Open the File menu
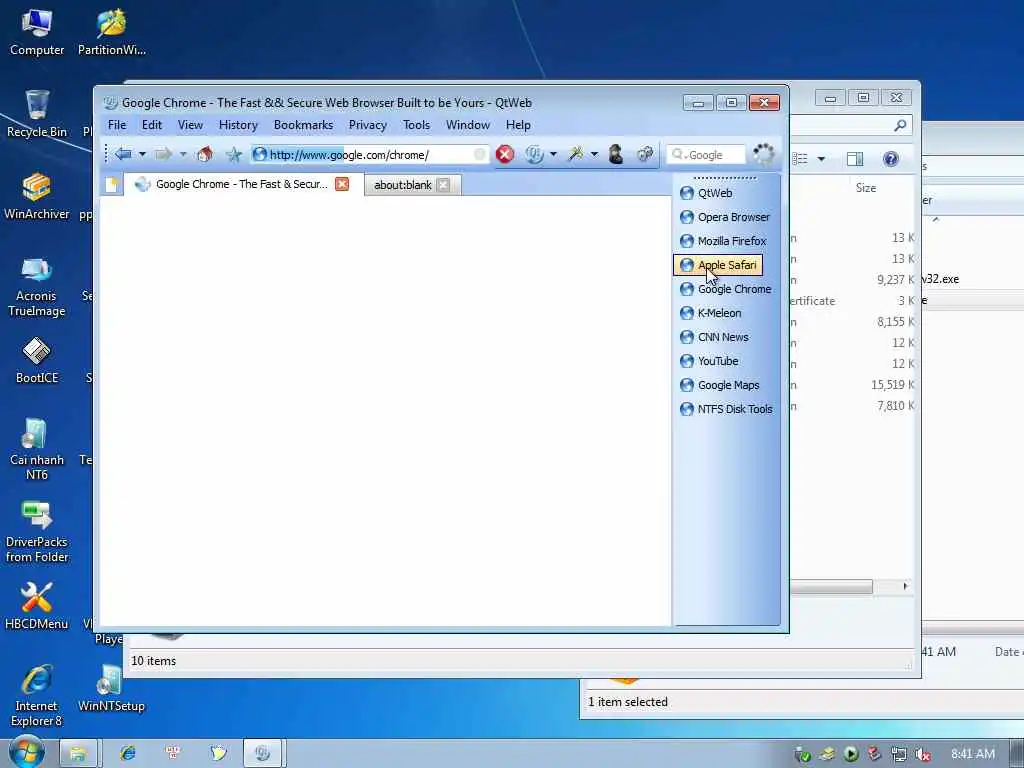 click(x=117, y=125)
